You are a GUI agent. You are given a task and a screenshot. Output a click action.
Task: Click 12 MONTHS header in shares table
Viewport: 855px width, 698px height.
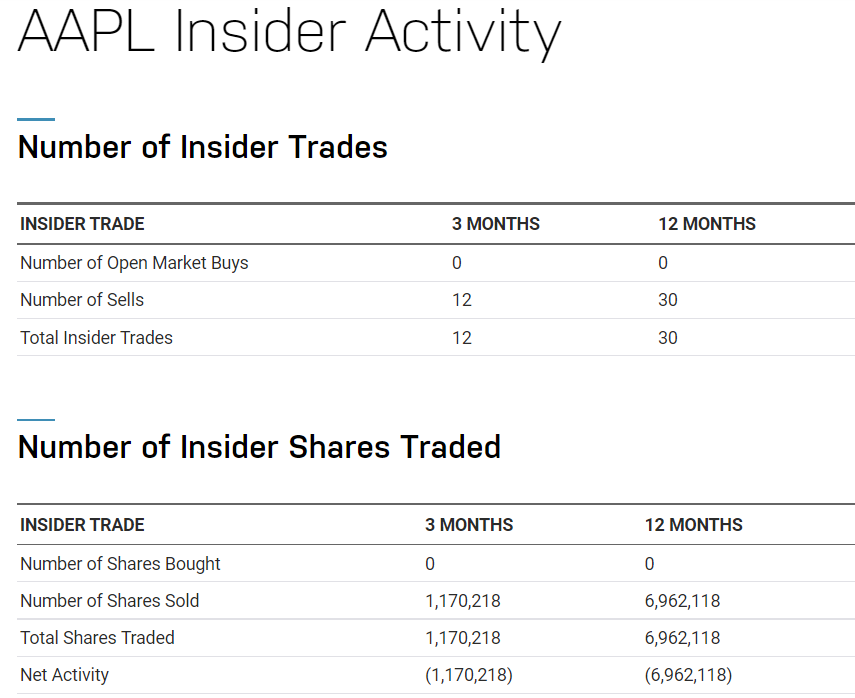tap(694, 525)
